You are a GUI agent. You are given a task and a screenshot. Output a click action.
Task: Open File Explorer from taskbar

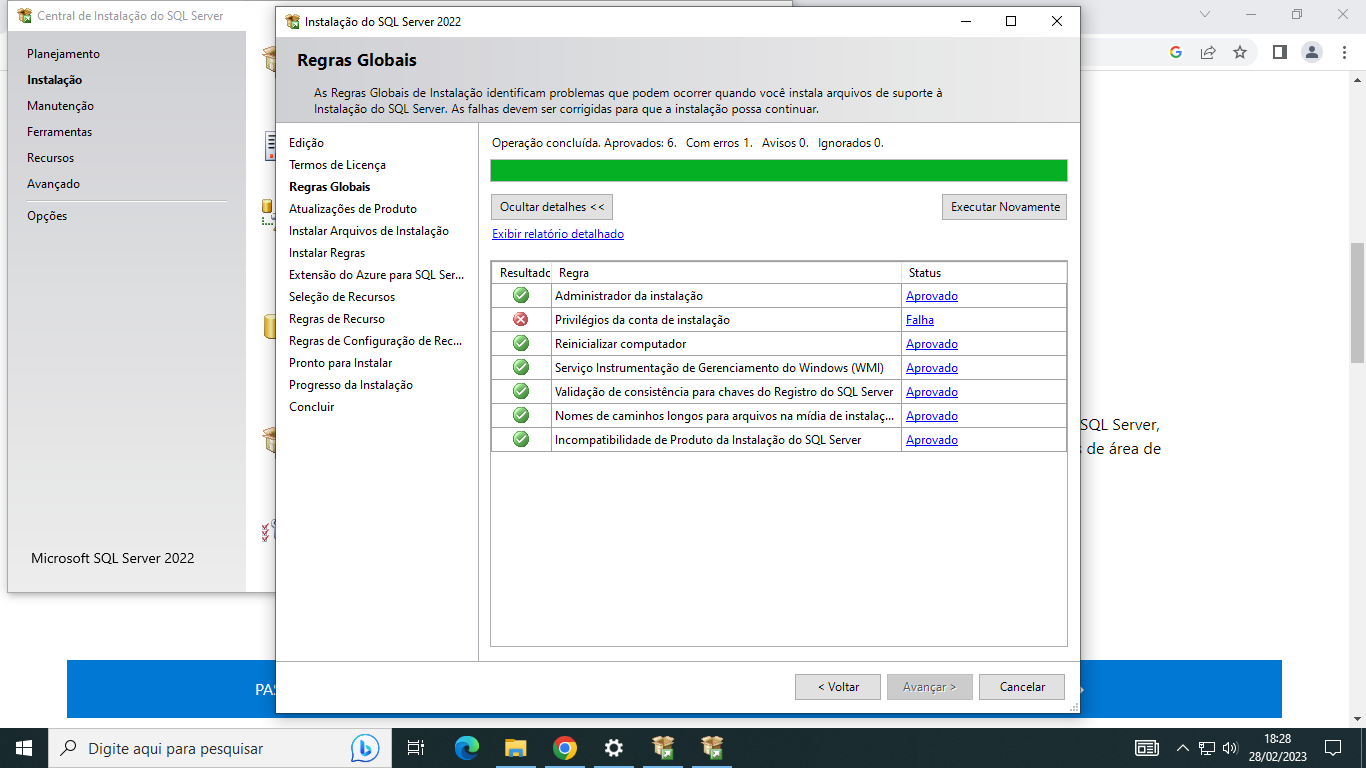click(x=516, y=748)
